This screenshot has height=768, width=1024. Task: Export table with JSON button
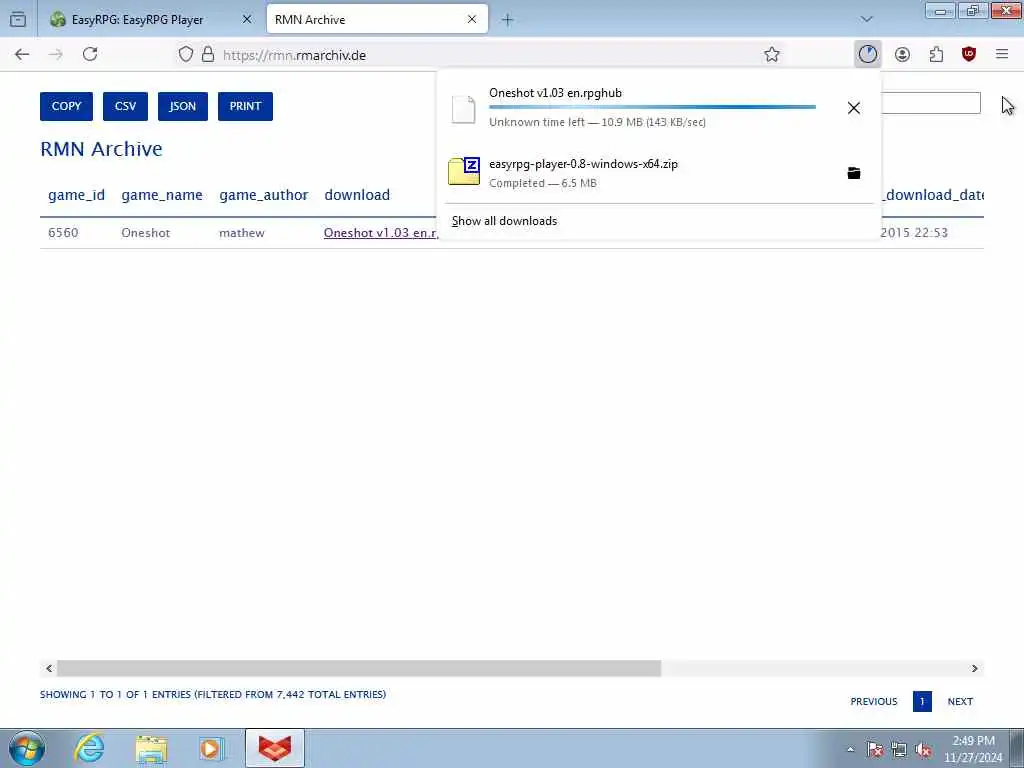point(183,106)
